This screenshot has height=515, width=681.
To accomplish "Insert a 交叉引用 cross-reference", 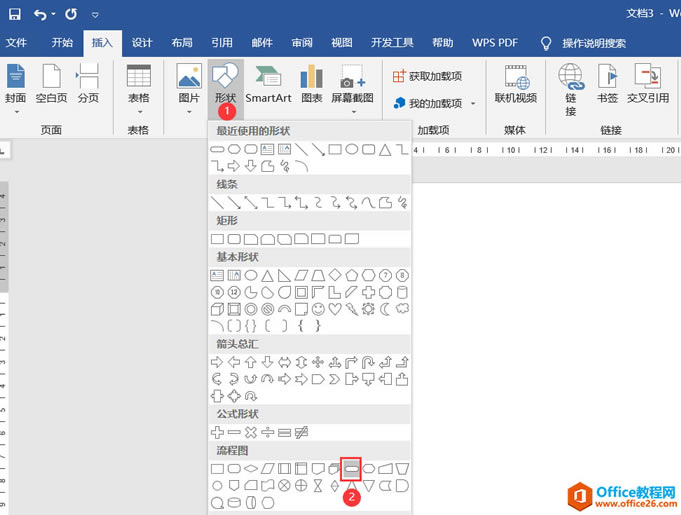I will click(648, 84).
